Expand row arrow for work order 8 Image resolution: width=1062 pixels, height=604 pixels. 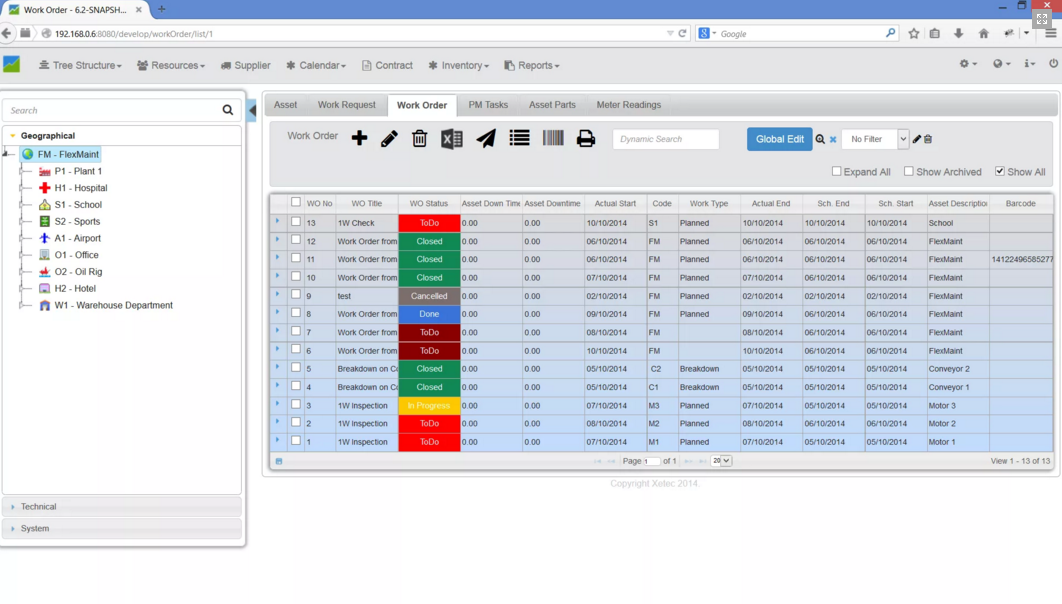(x=277, y=312)
